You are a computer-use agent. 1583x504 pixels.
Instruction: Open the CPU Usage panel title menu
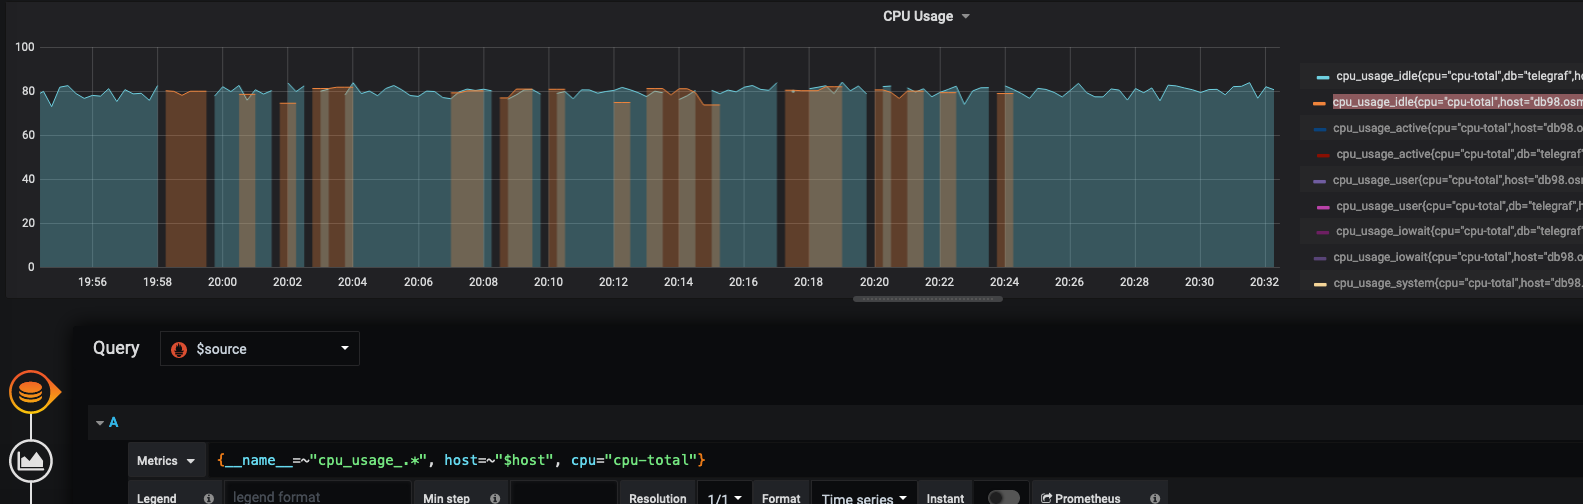pos(926,16)
